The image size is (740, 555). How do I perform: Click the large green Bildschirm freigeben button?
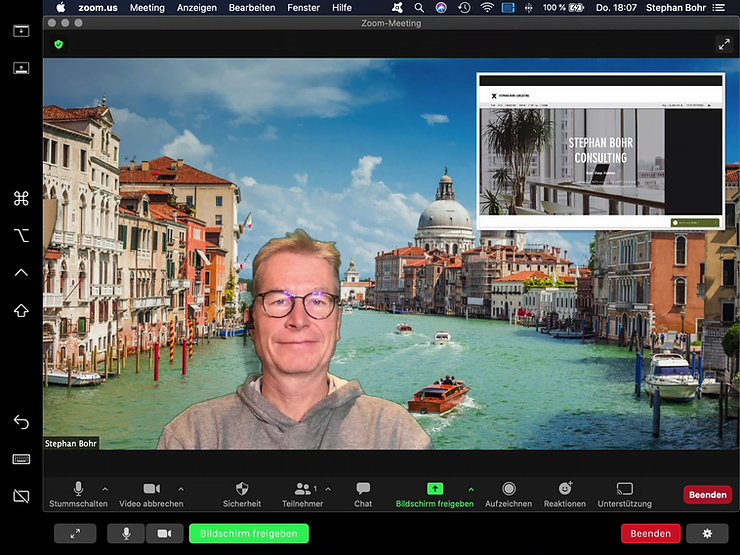click(x=248, y=534)
